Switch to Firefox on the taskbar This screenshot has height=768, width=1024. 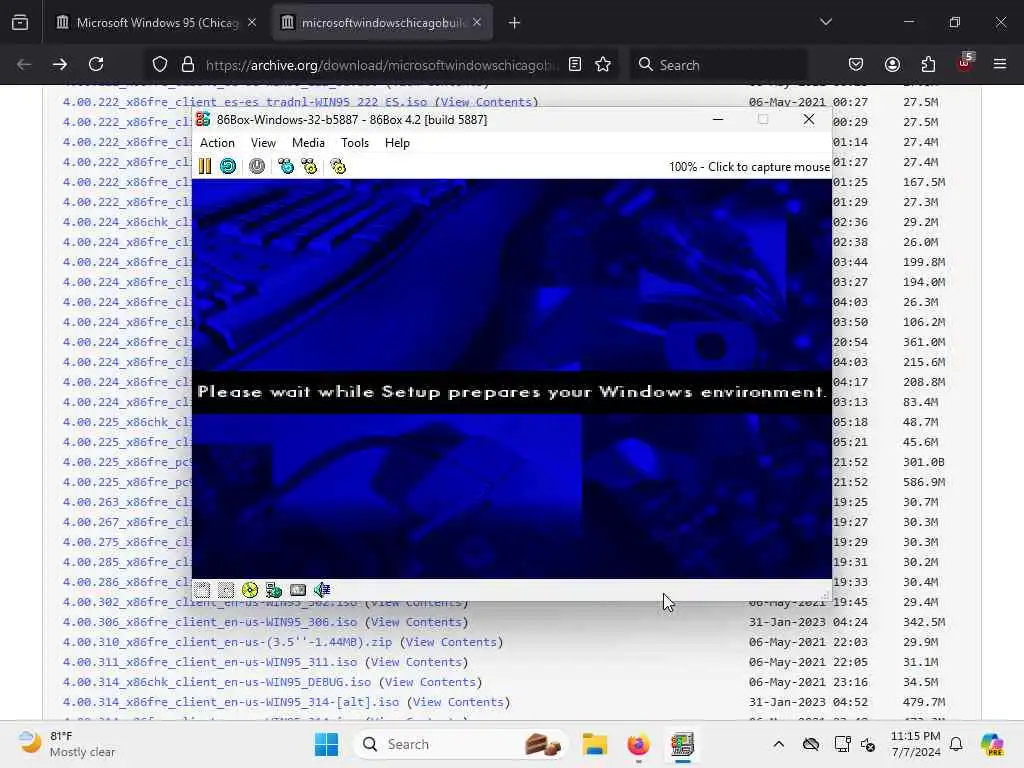coord(638,744)
